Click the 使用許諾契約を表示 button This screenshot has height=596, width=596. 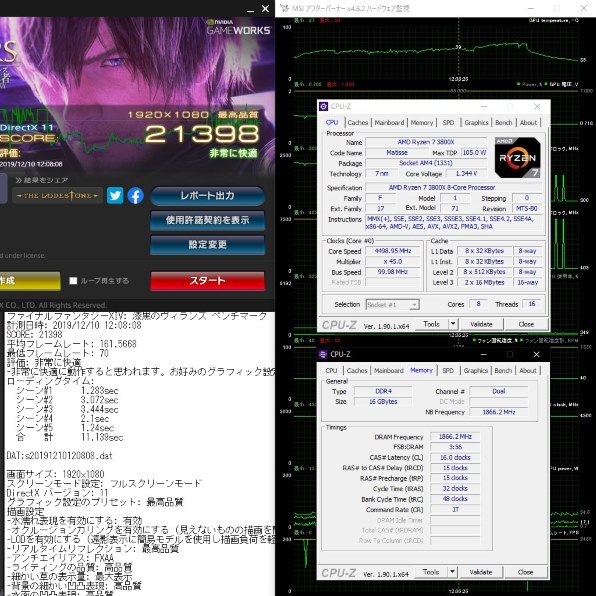[208, 220]
